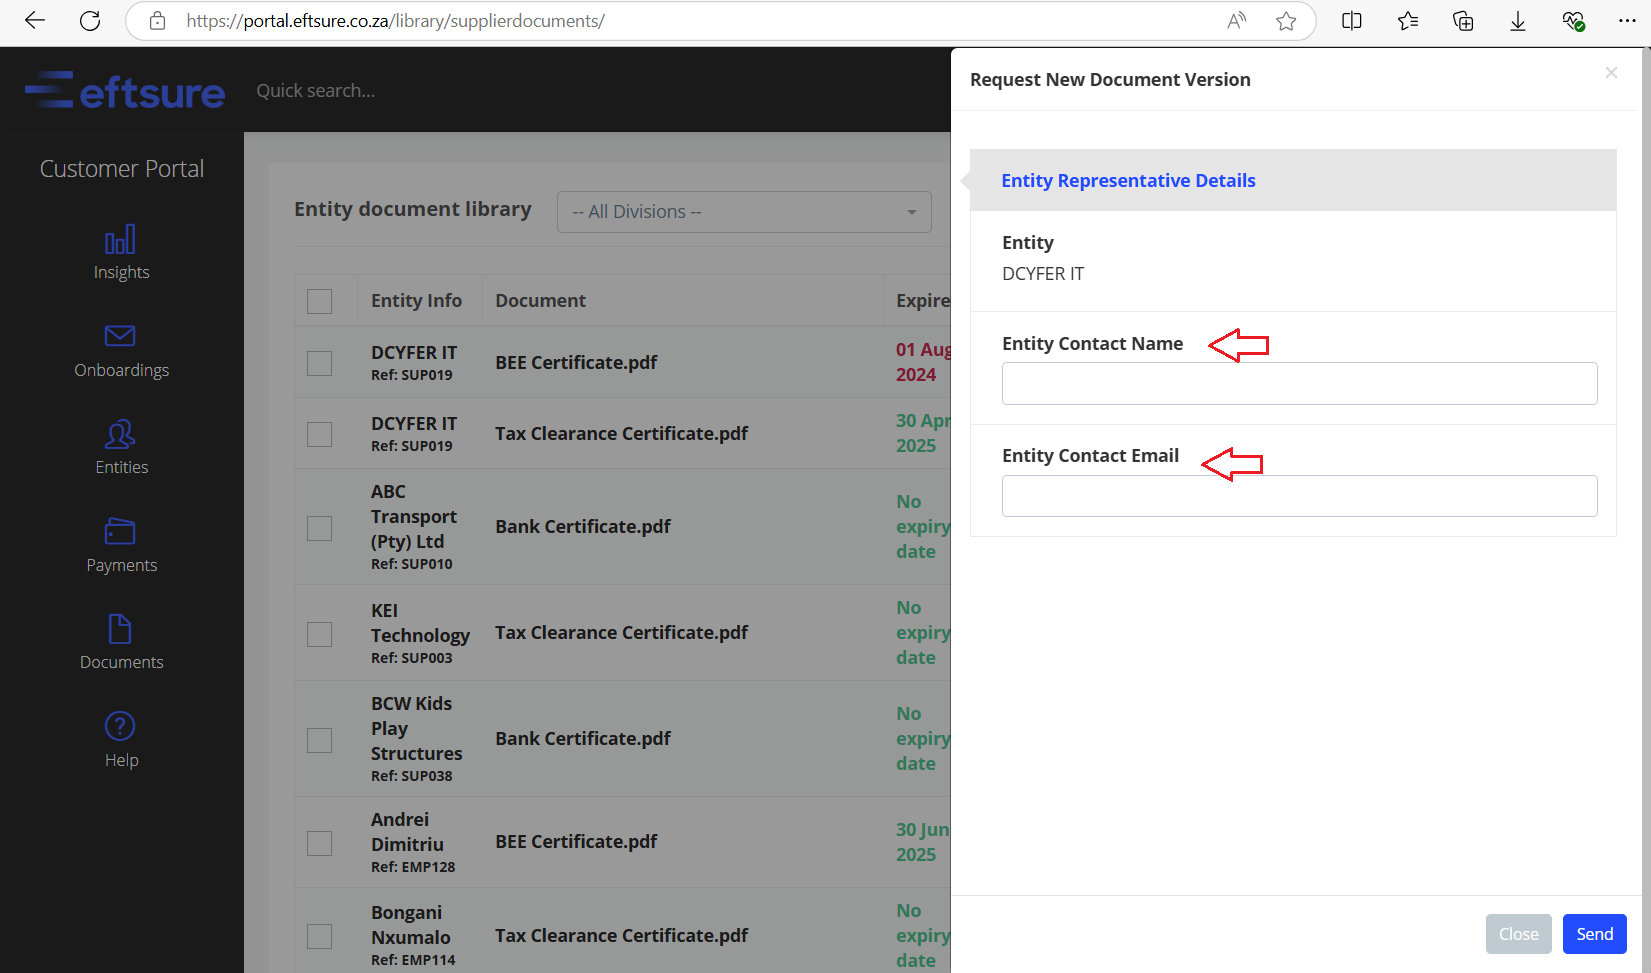This screenshot has height=973, width=1651.
Task: Open the Onboardings envelope icon
Action: 120,336
